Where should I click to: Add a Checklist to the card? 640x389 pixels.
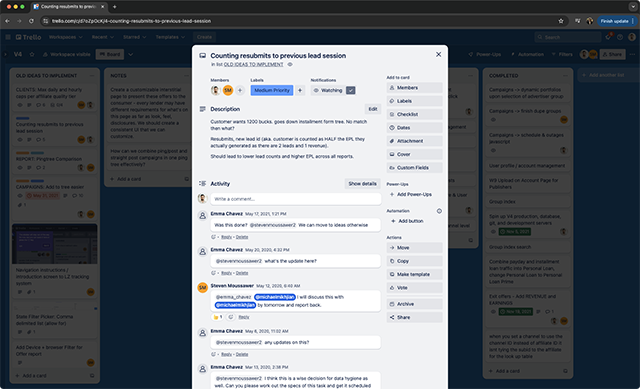point(414,114)
